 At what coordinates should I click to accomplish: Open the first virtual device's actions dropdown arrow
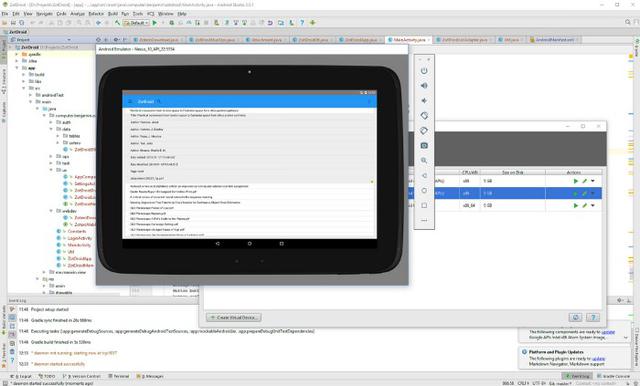tap(593, 181)
